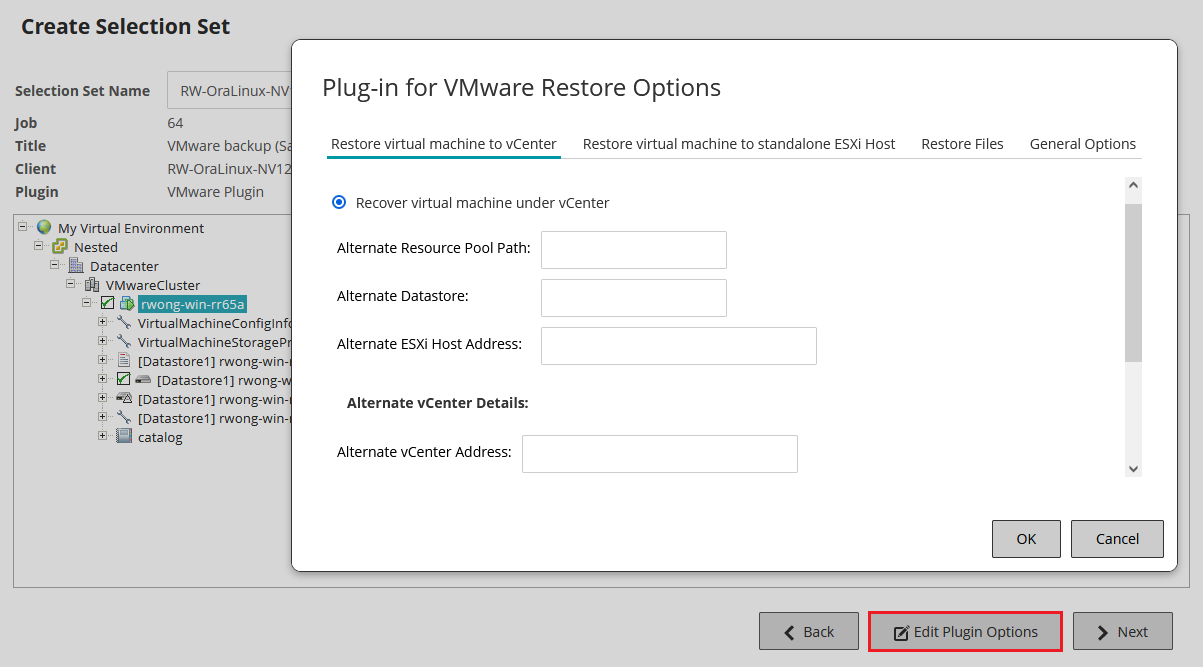Click the VMware Plugin value text
Image resolution: width=1203 pixels, height=667 pixels.
215,192
